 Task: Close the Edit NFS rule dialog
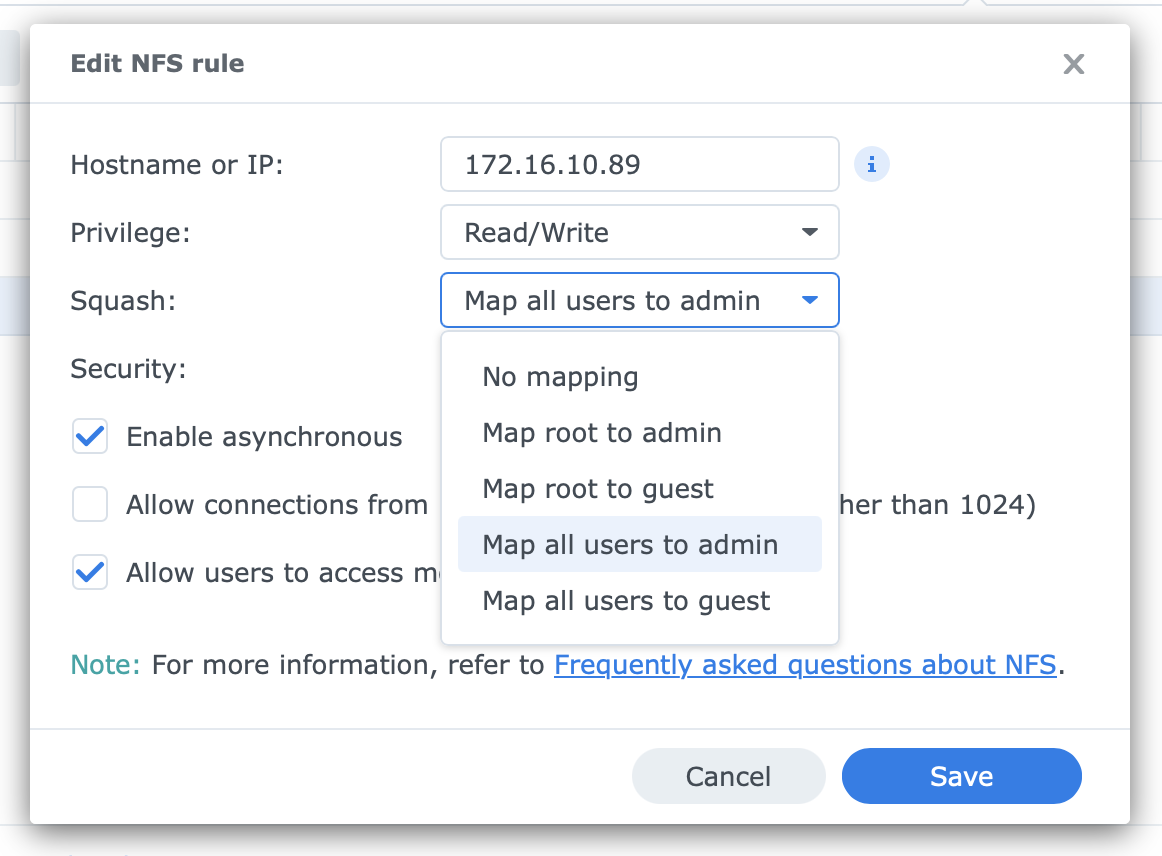click(x=1073, y=65)
